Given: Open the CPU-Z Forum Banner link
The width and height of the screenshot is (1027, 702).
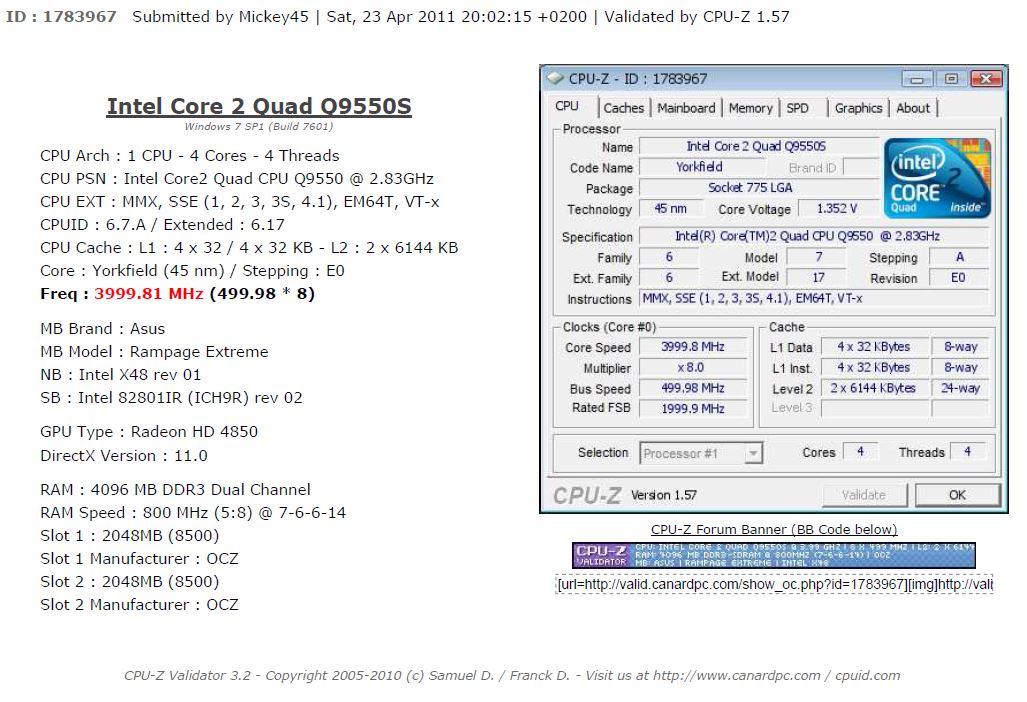Looking at the screenshot, I should (774, 529).
